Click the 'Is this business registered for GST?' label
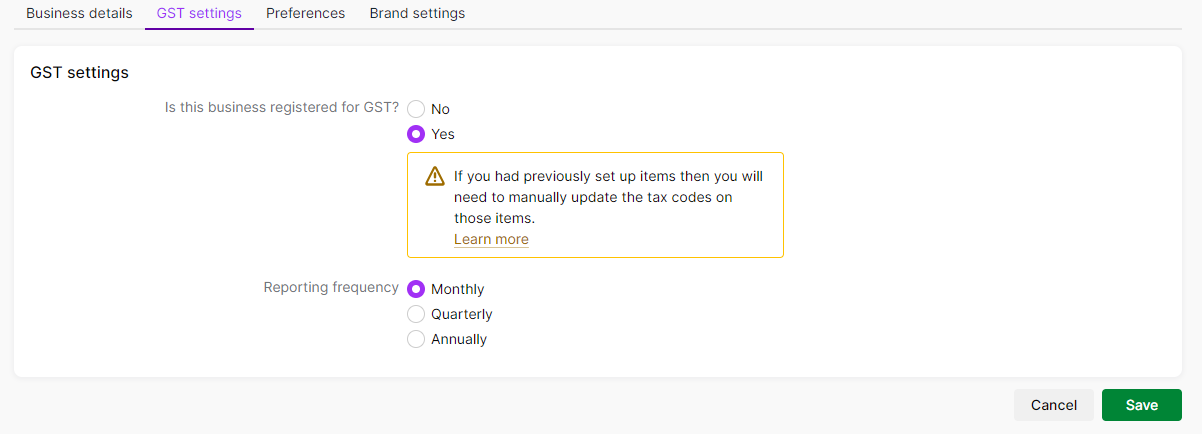Screen dimensions: 1202x434 pos(282,107)
